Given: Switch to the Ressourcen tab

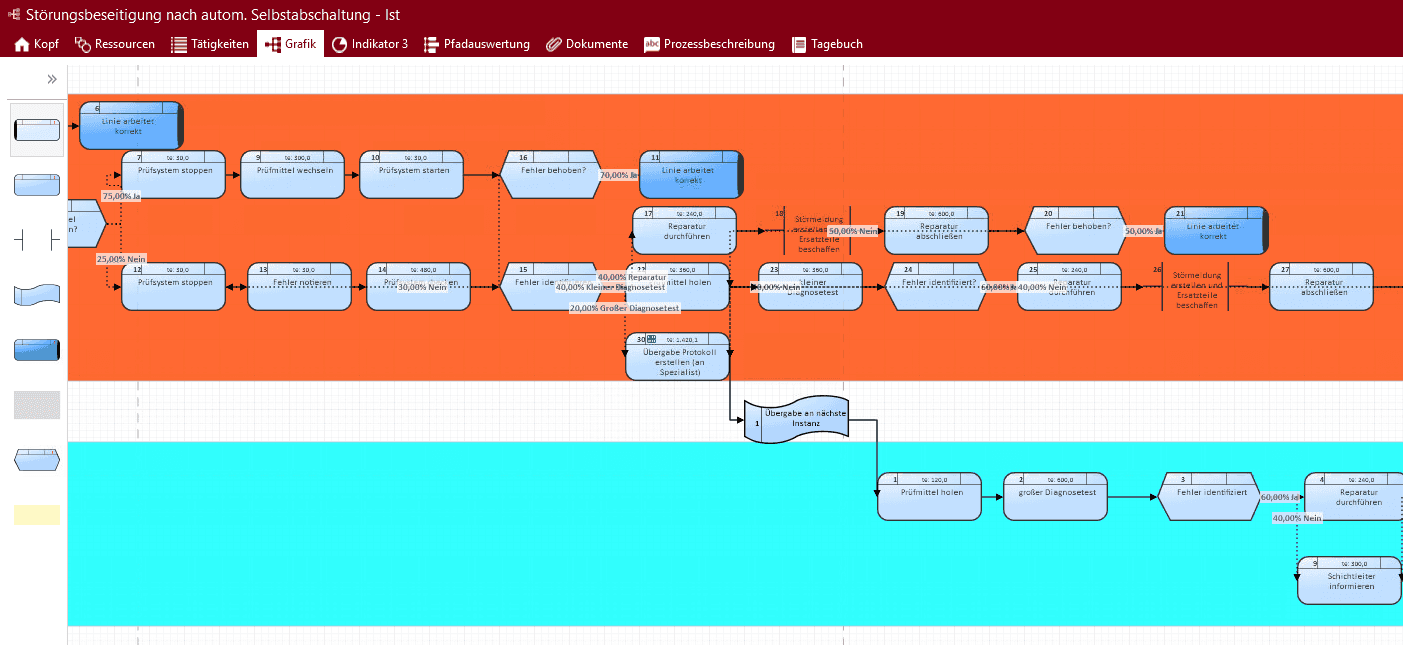Looking at the screenshot, I should [115, 44].
